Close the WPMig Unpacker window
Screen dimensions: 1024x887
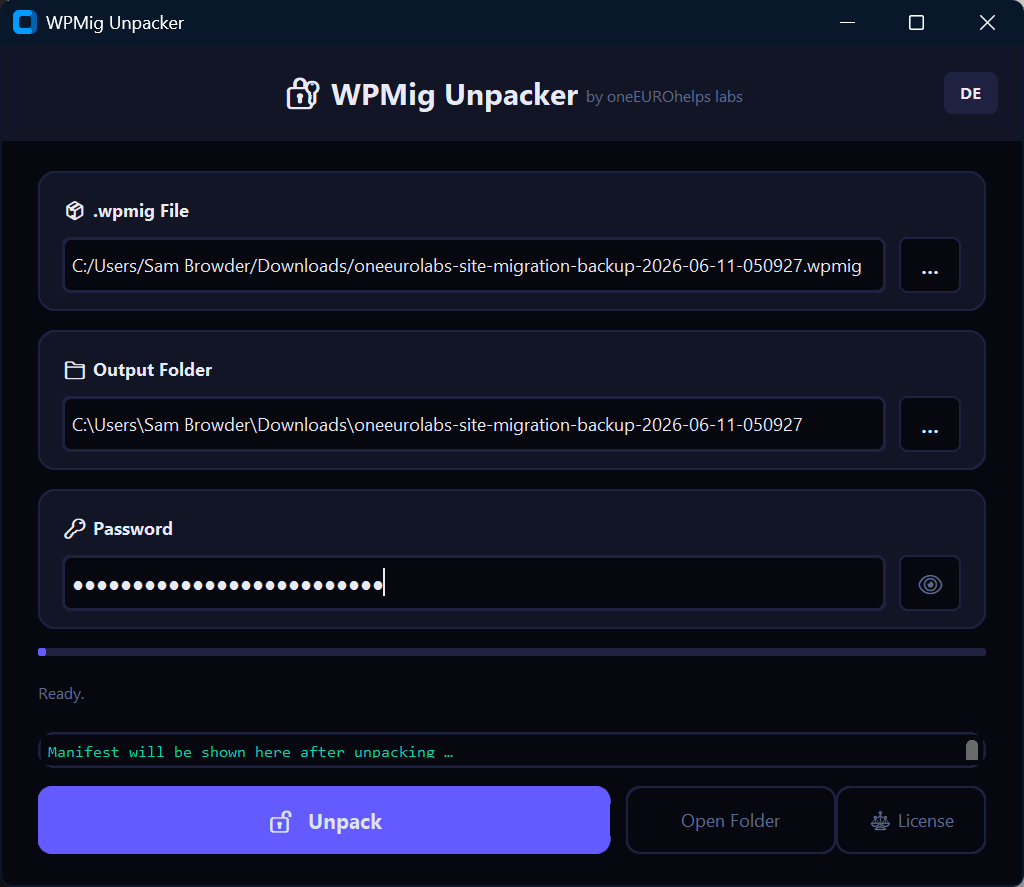[987, 22]
